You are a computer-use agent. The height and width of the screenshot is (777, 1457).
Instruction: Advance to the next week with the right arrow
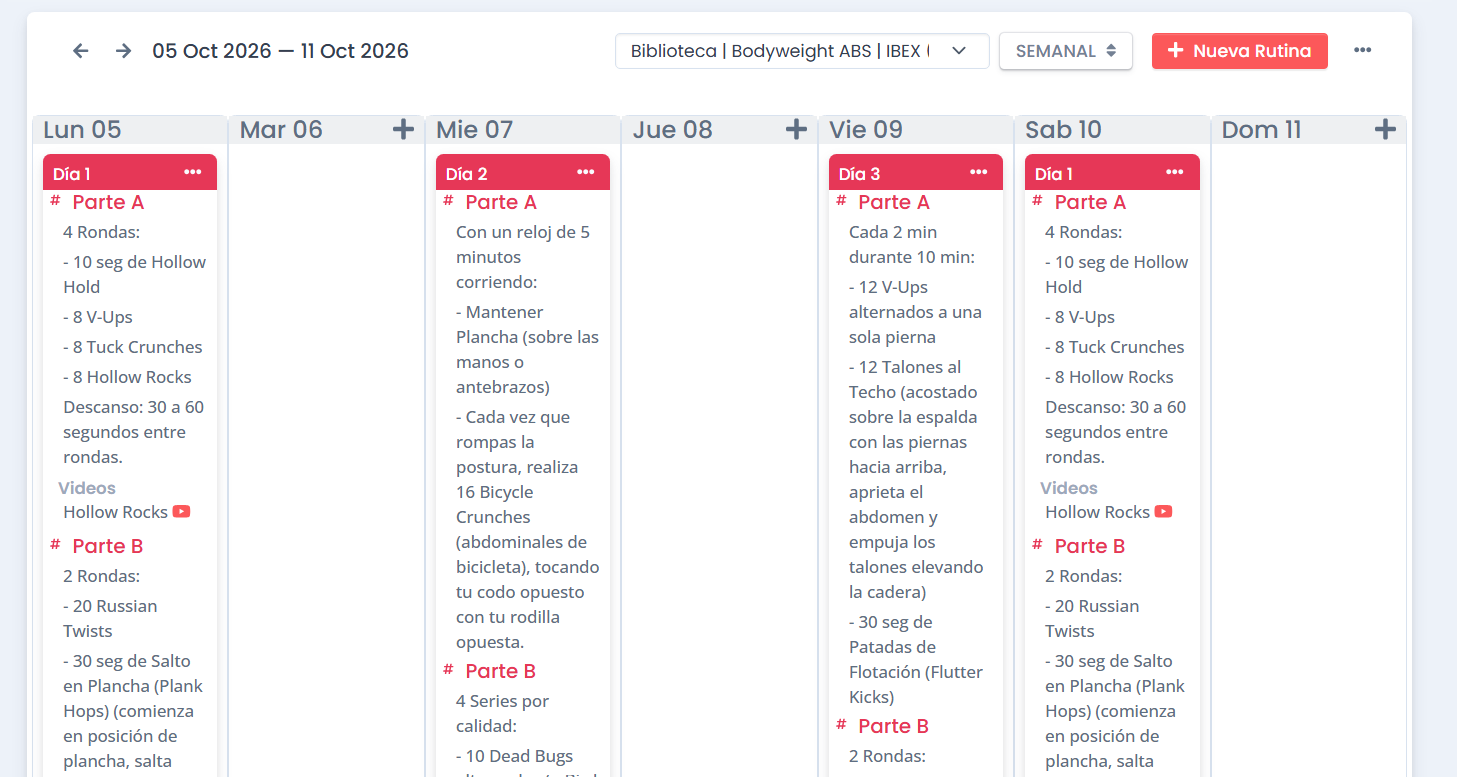click(123, 51)
